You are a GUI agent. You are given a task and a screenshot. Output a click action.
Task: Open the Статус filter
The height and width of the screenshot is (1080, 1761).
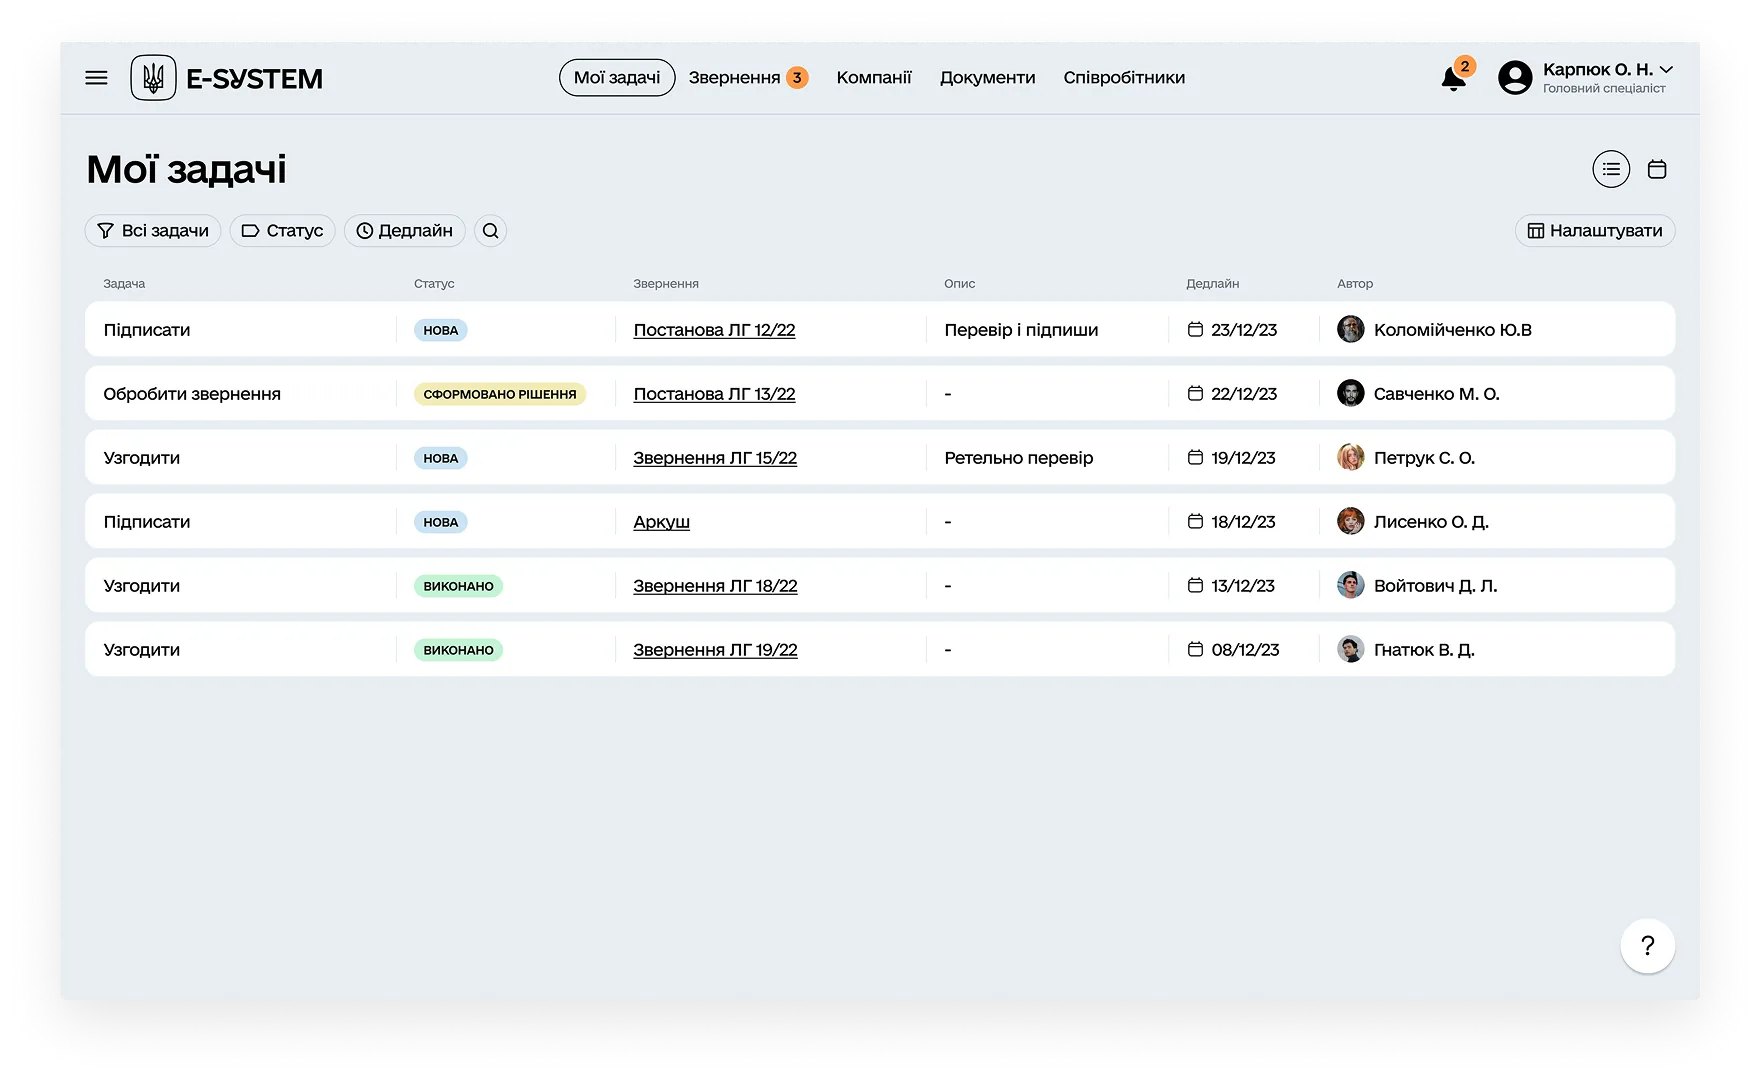click(282, 231)
